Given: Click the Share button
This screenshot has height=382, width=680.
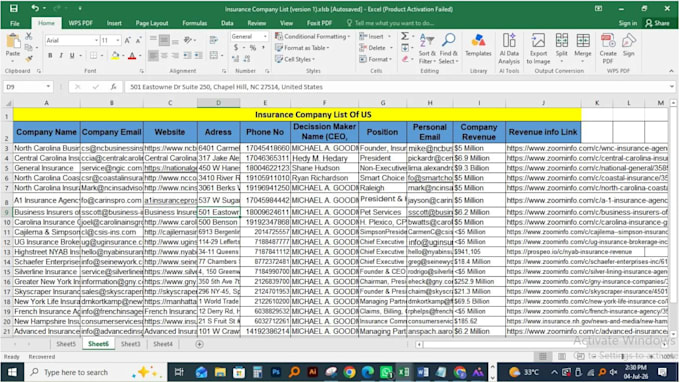Looking at the screenshot, I should click(657, 23).
